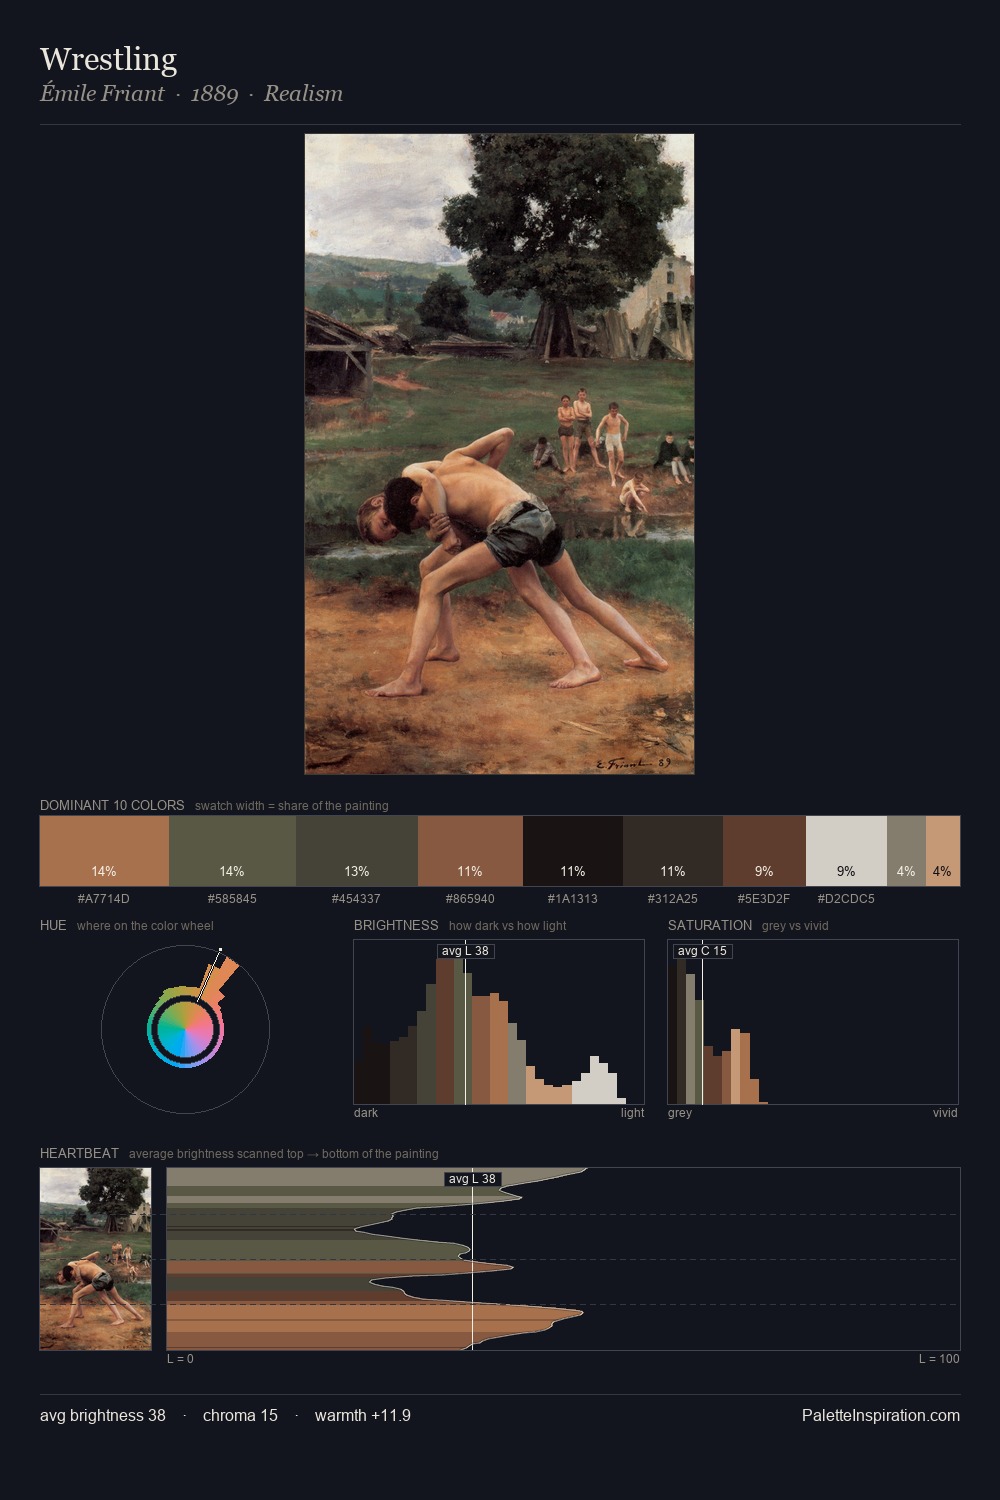Click the L = 0 heartbeat axis label
Image resolution: width=1000 pixels, height=1500 pixels.
coord(180,1358)
